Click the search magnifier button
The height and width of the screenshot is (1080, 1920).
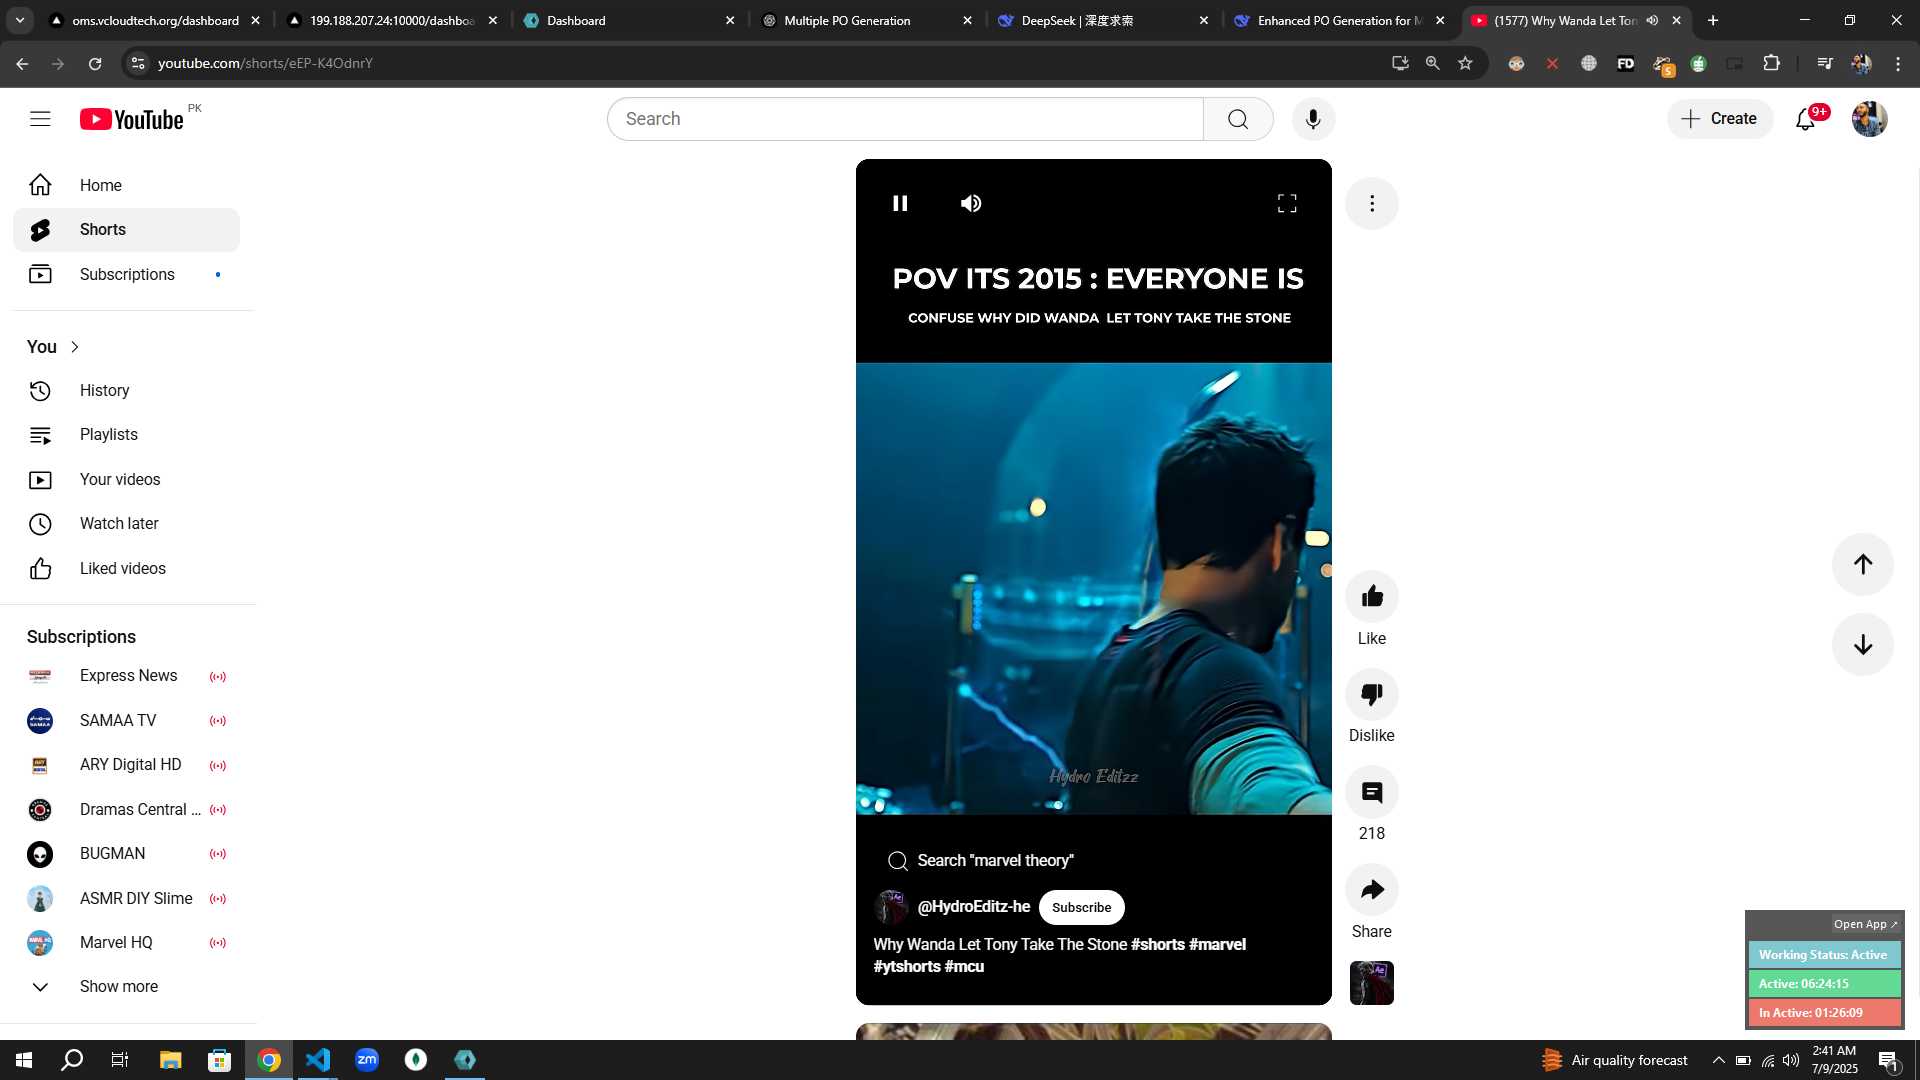click(1238, 119)
